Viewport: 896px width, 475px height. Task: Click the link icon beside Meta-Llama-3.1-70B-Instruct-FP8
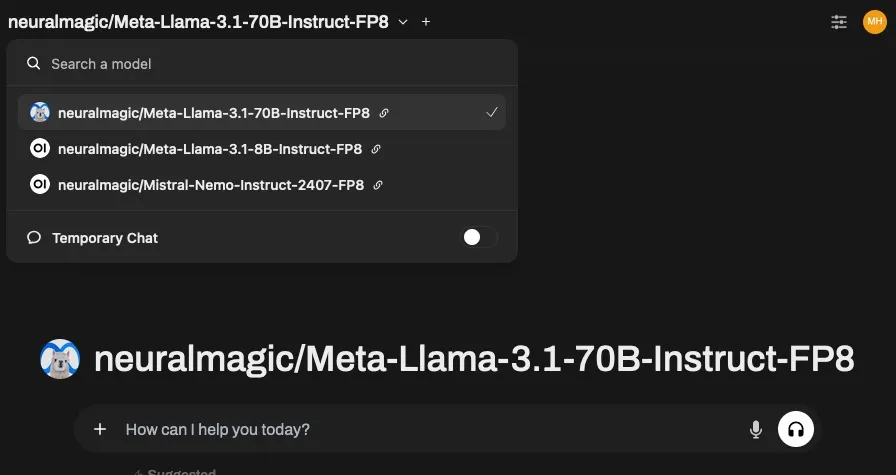(x=384, y=114)
